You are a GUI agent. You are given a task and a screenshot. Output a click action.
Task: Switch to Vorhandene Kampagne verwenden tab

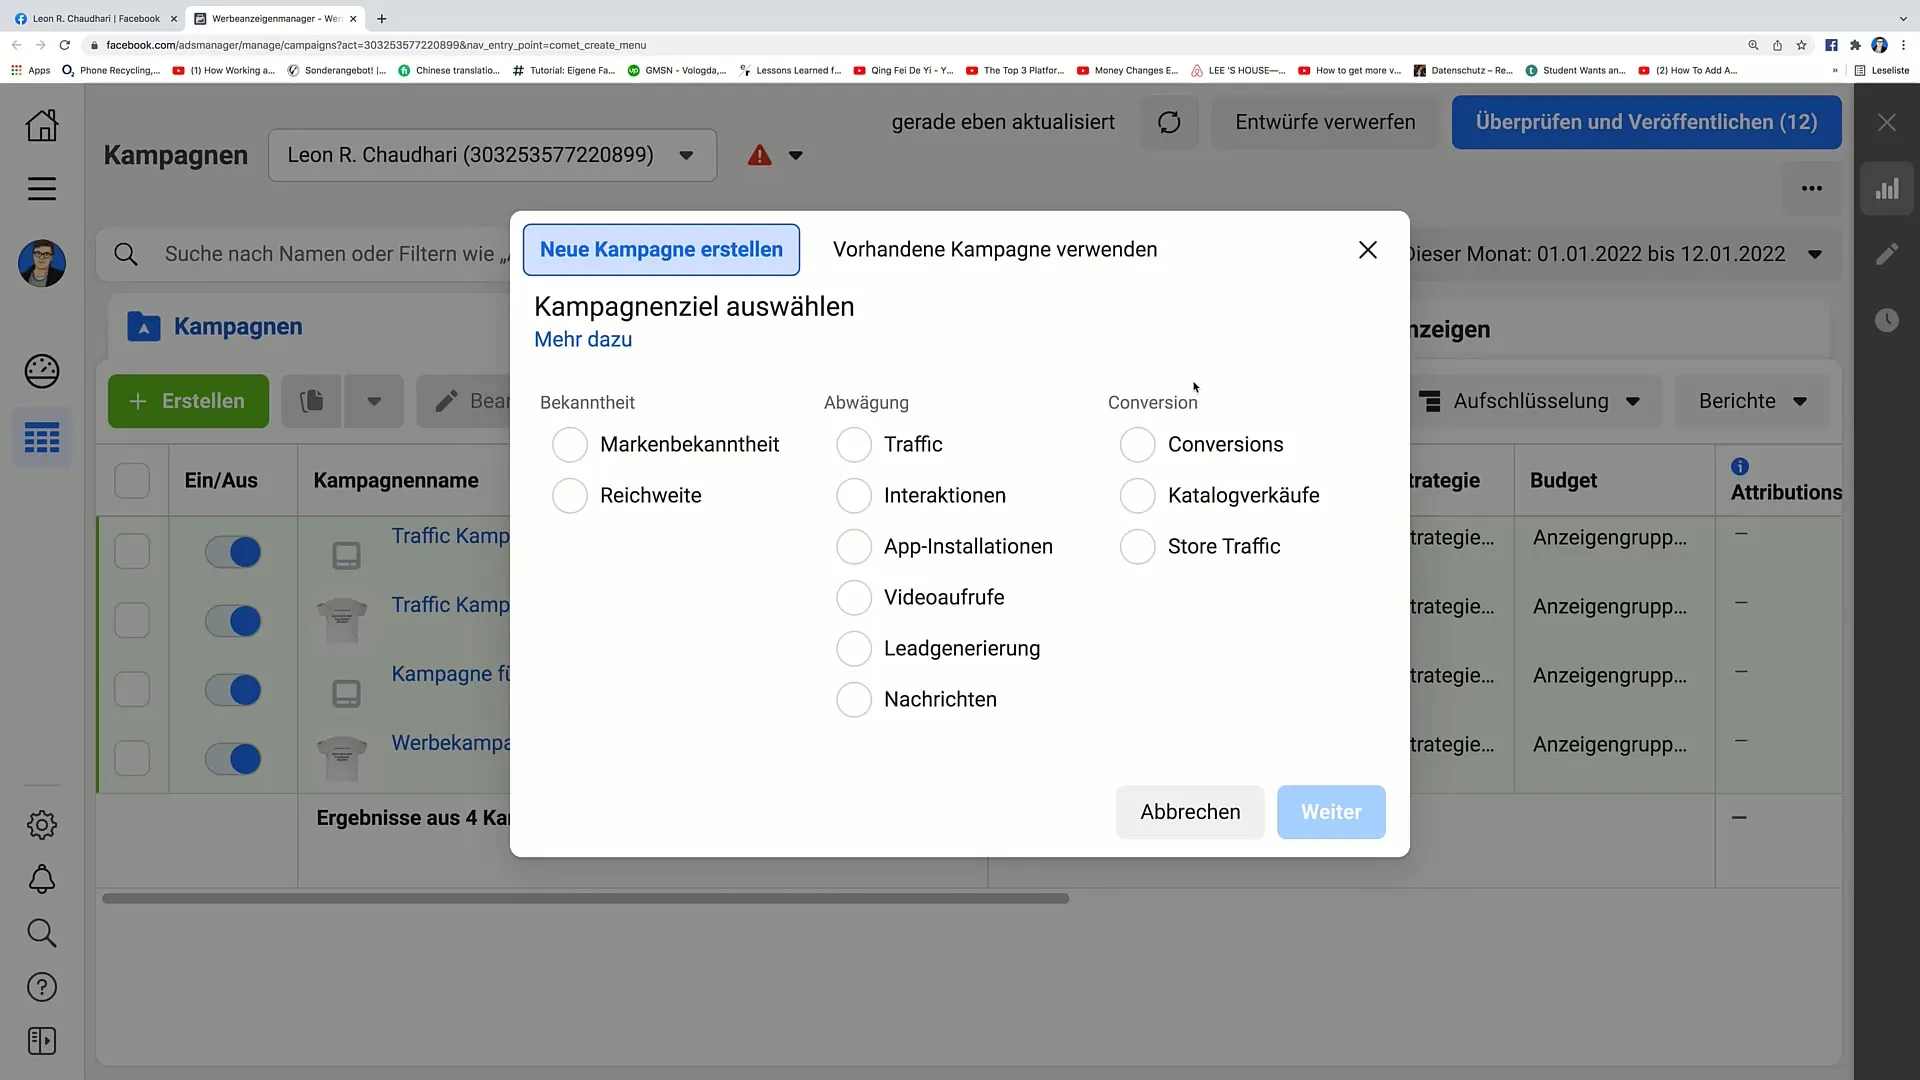pos(994,249)
